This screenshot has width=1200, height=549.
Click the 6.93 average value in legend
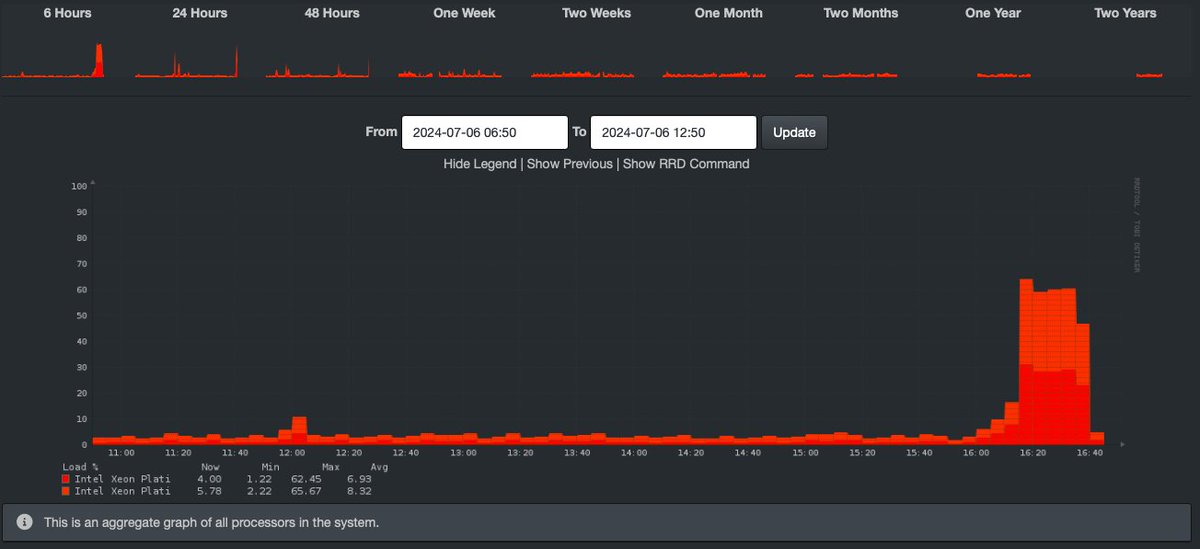click(359, 480)
